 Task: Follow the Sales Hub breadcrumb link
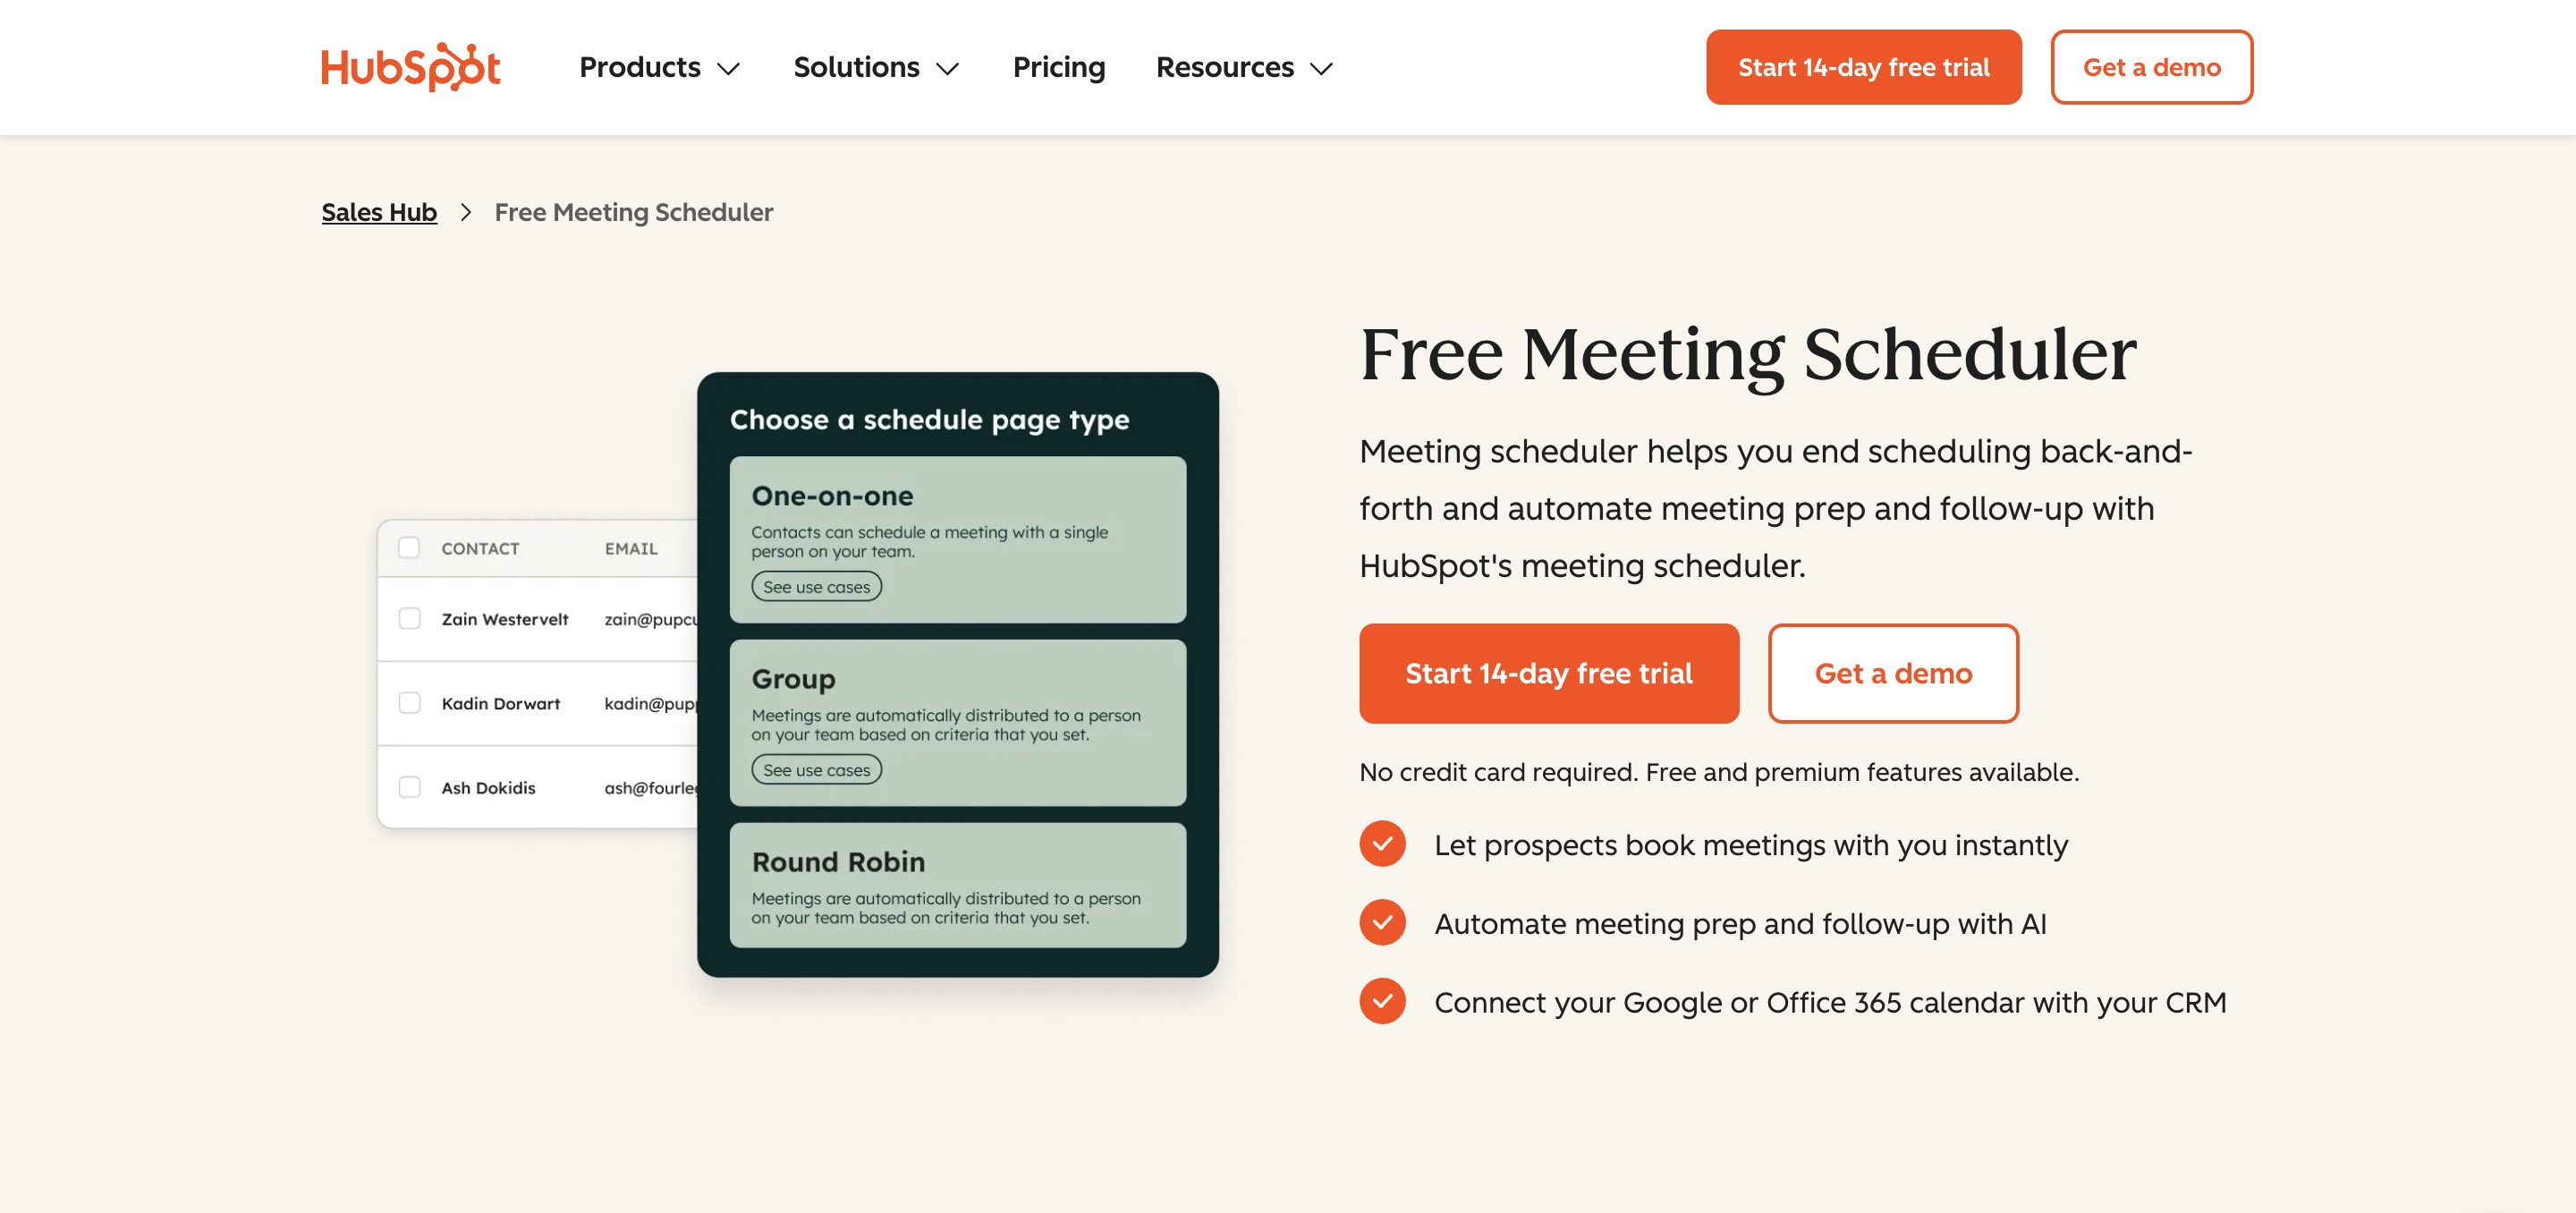point(378,212)
